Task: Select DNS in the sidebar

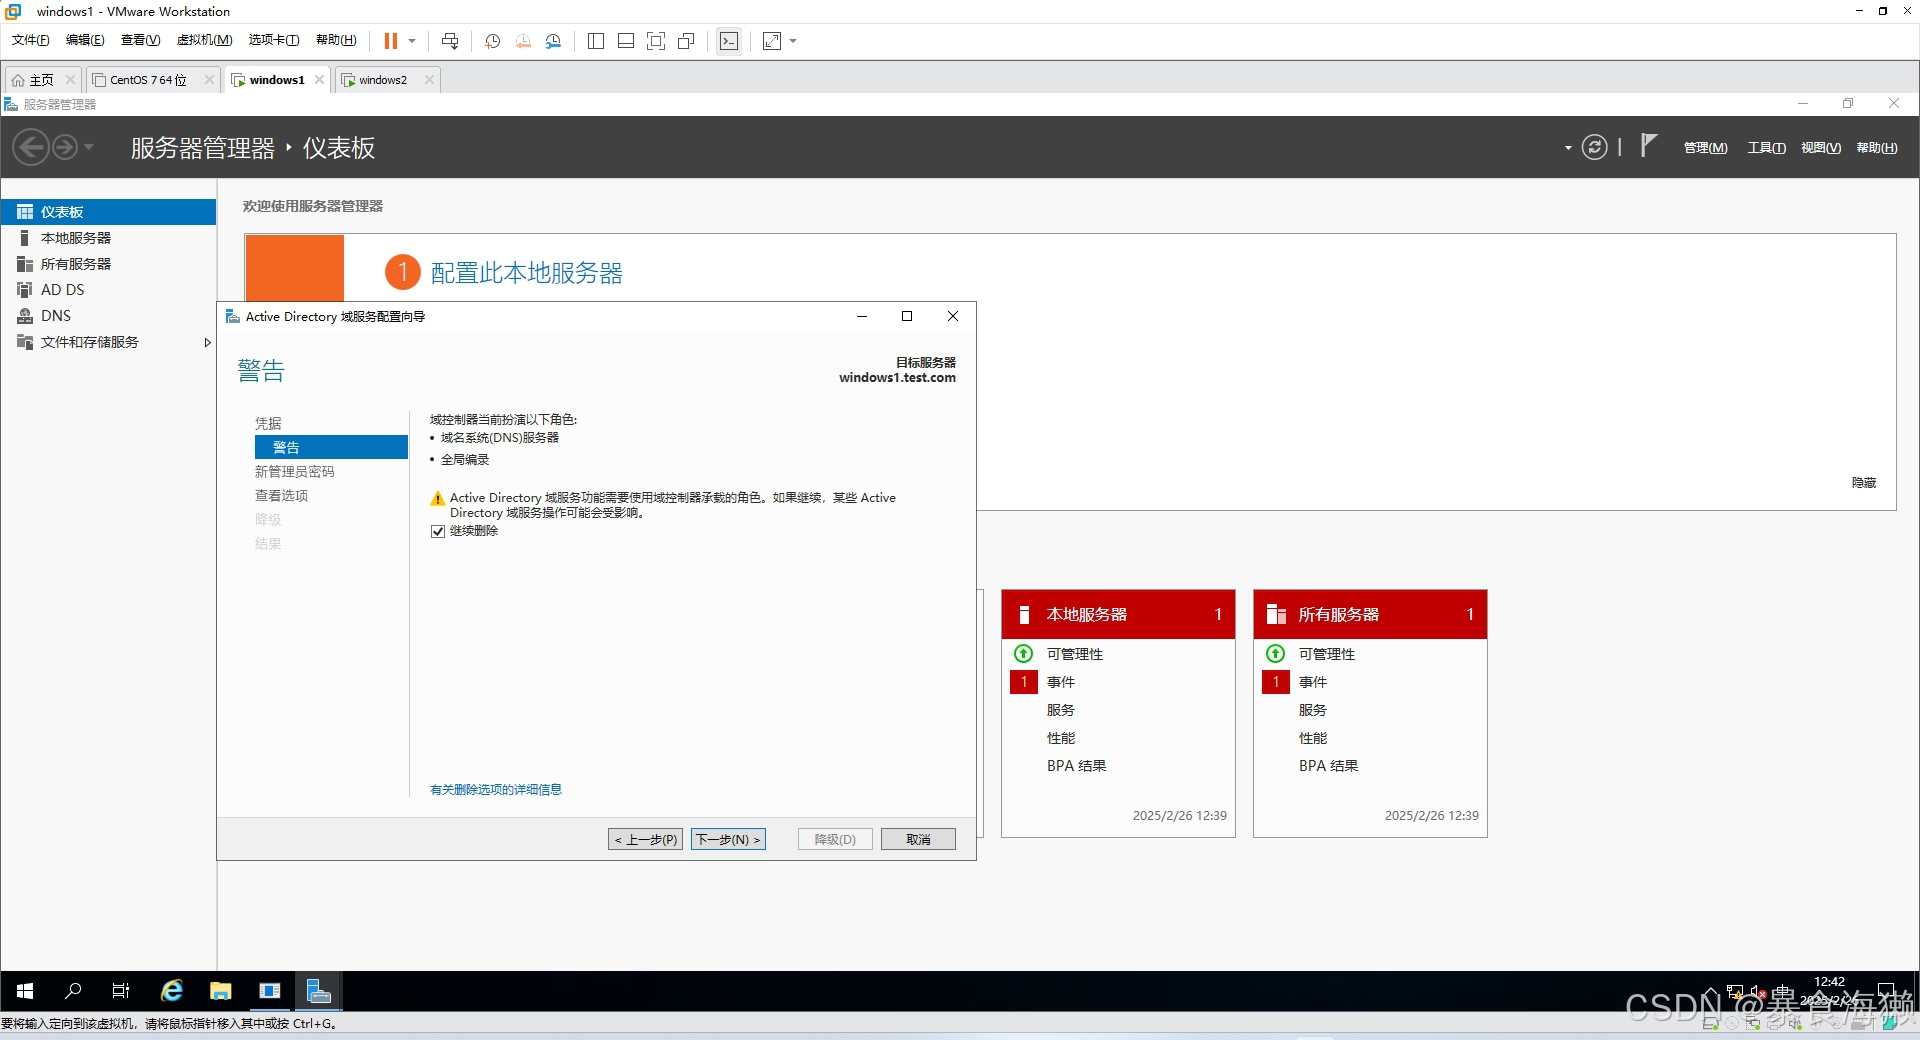Action: coord(108,316)
